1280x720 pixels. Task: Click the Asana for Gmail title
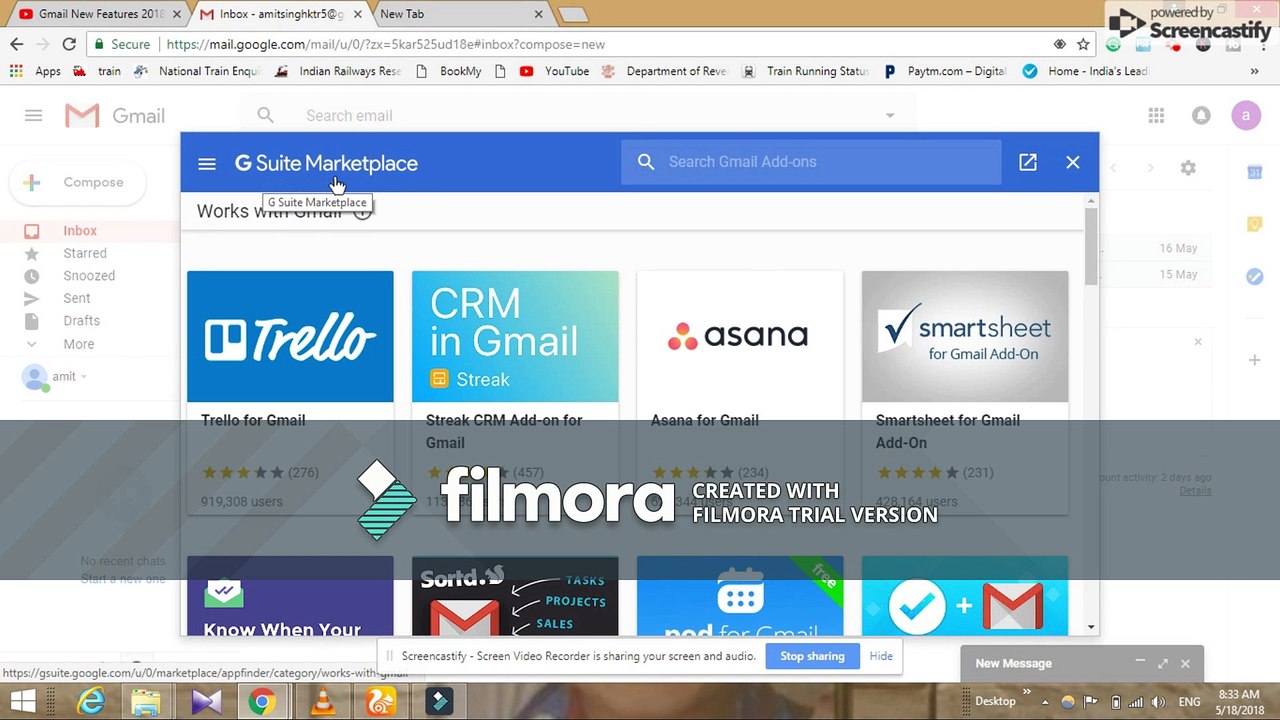(705, 420)
